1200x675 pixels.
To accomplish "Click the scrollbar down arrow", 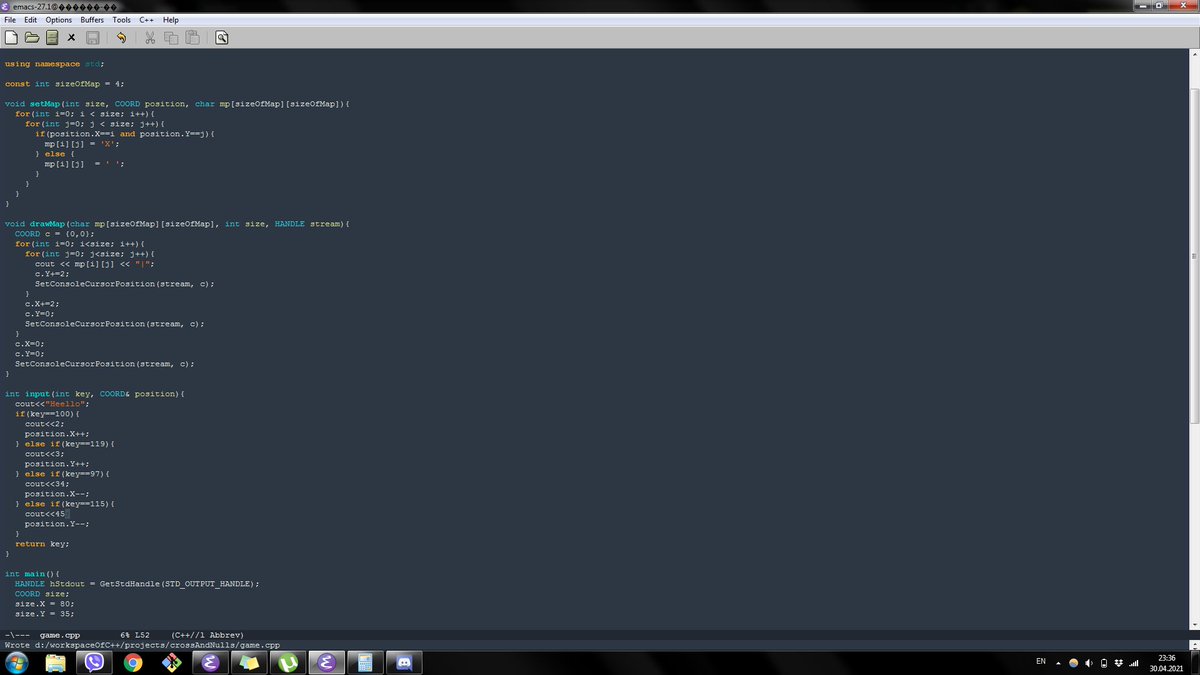I will (x=1194, y=623).
